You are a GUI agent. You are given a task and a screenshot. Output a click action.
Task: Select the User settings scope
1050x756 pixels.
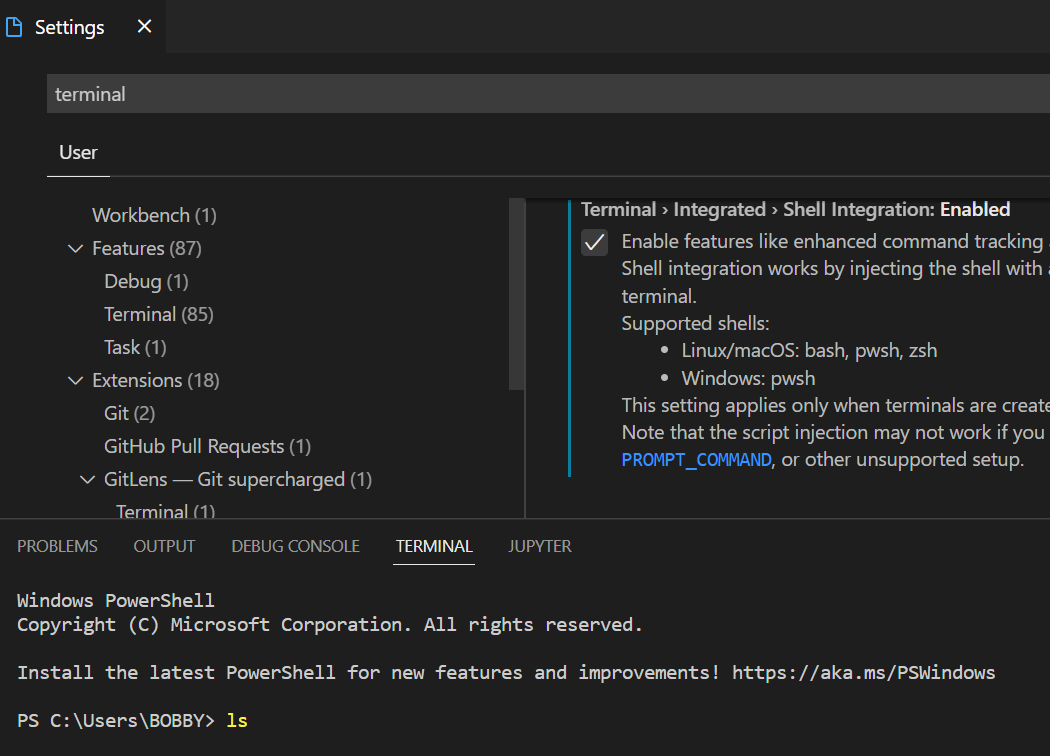[x=78, y=152]
